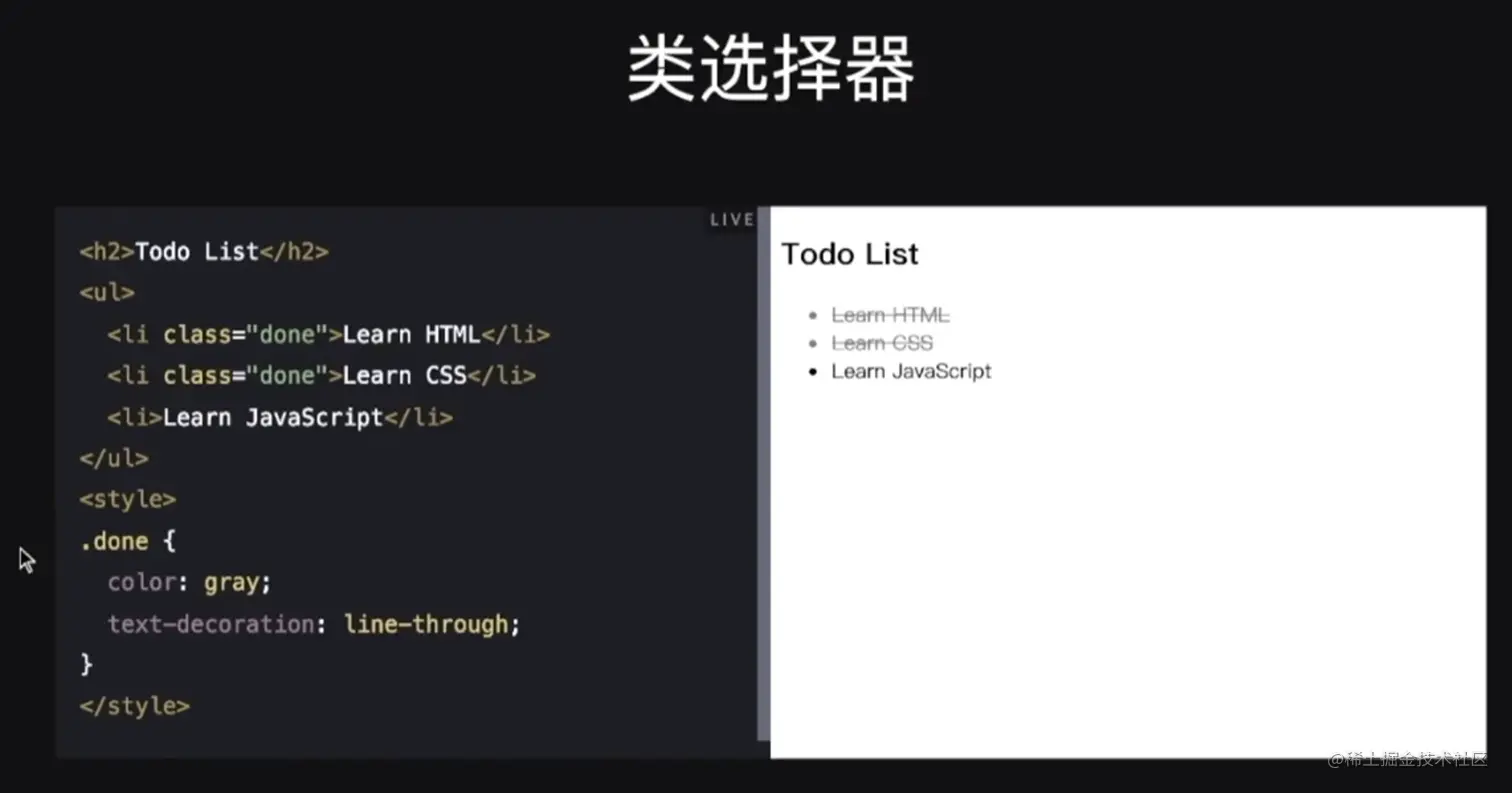Click the gray color value
Viewport: 1512px width, 793px height.
232,582
